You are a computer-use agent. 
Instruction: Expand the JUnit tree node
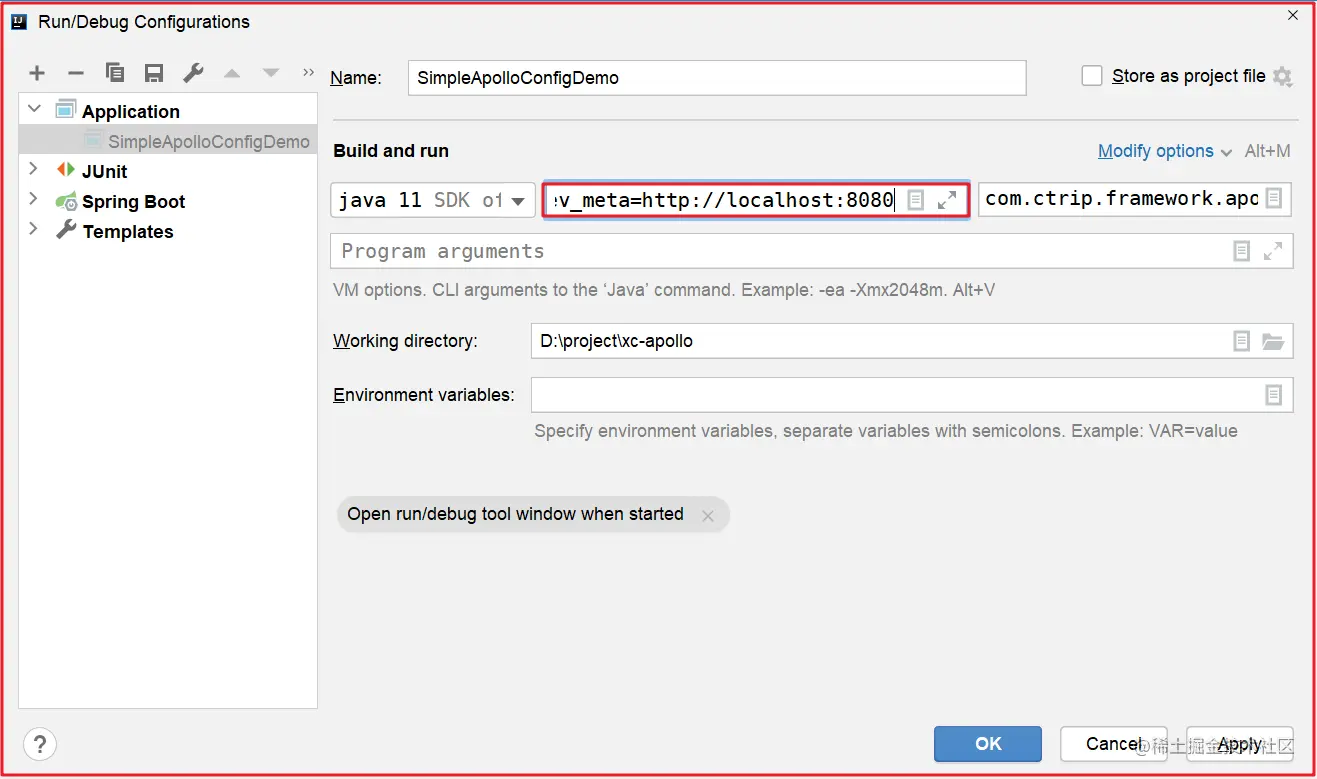tap(34, 170)
